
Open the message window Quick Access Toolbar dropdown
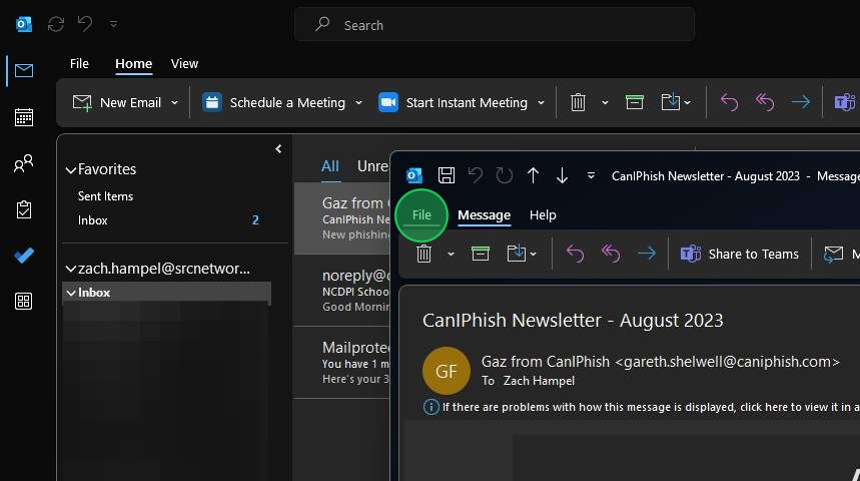[x=591, y=176]
